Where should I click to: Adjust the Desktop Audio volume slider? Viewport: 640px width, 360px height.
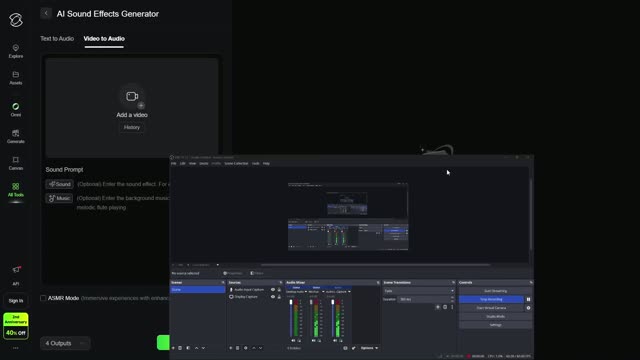click(291, 319)
